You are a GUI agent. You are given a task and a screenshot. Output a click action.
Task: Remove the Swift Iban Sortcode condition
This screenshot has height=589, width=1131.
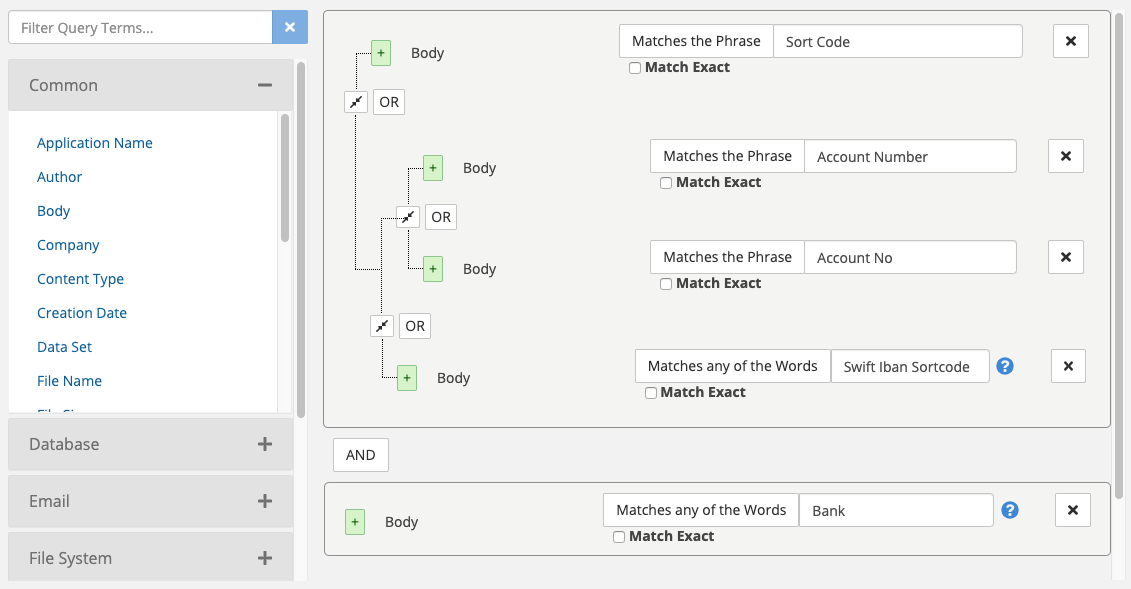point(1068,366)
